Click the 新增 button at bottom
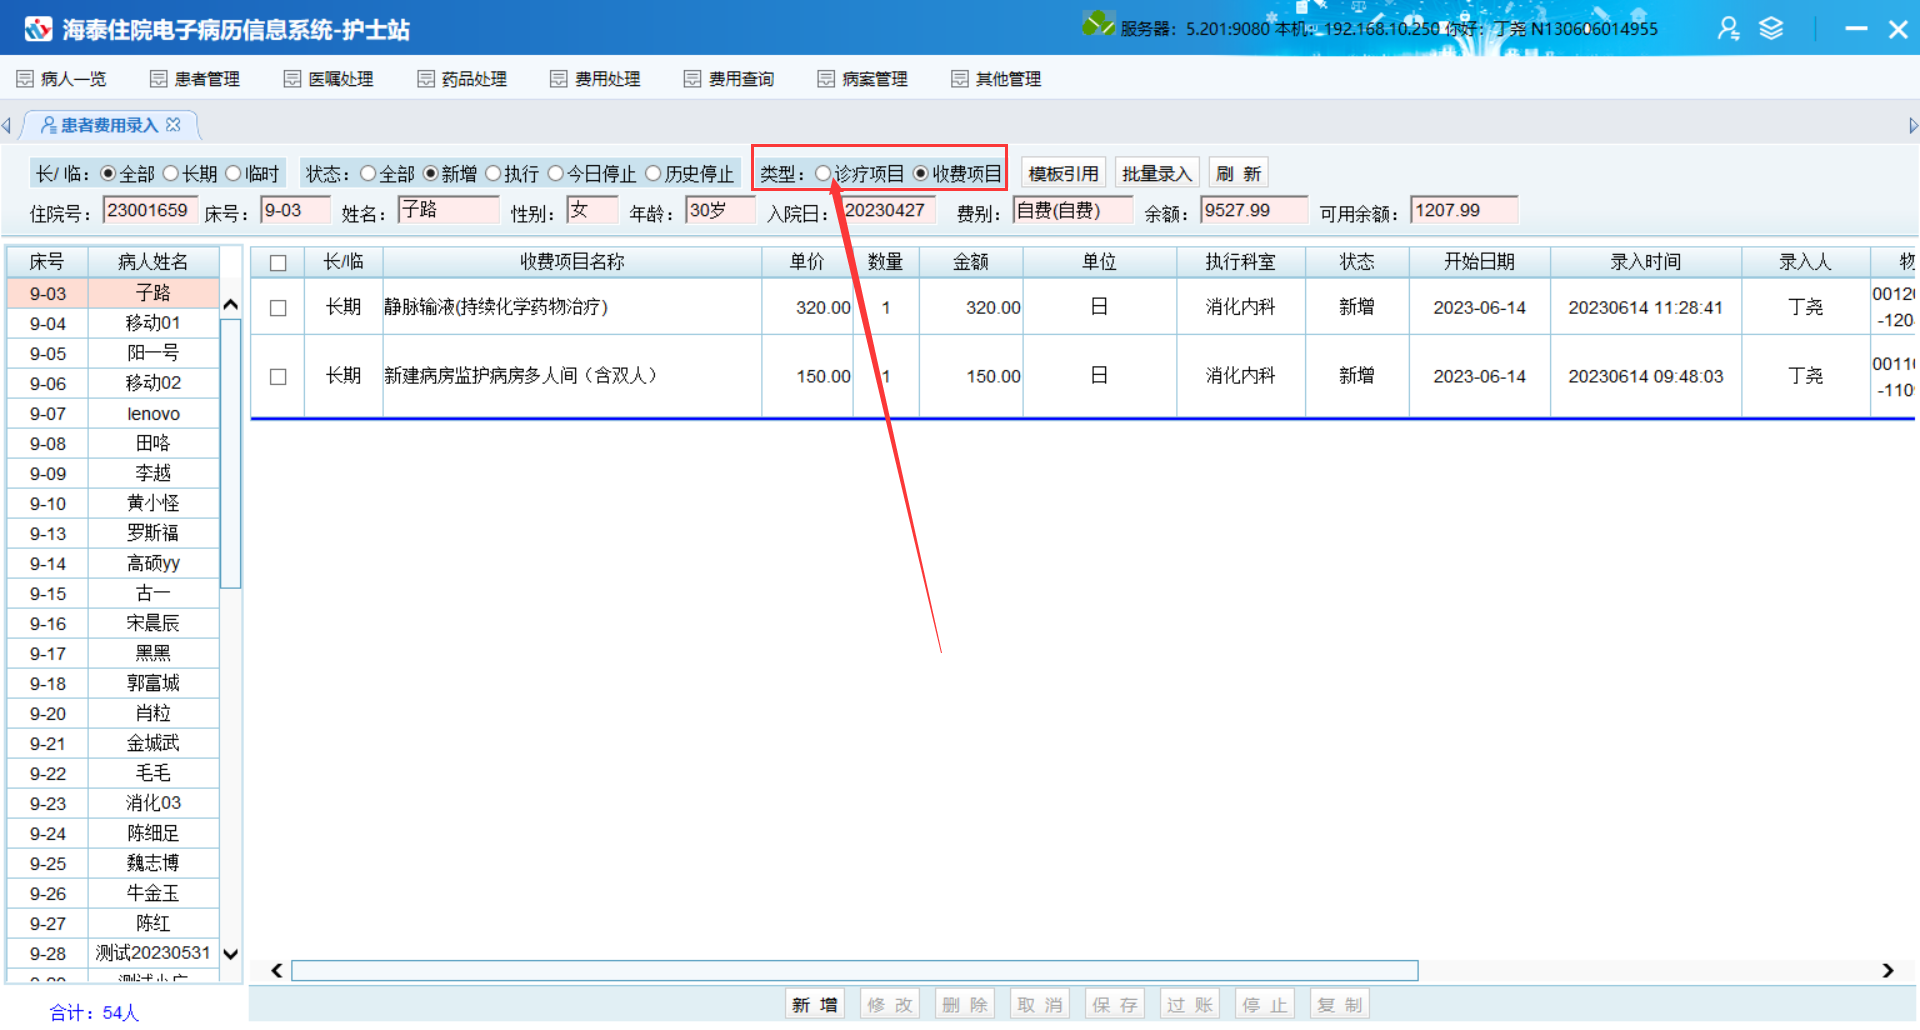The image size is (1920, 1030). point(815,1005)
